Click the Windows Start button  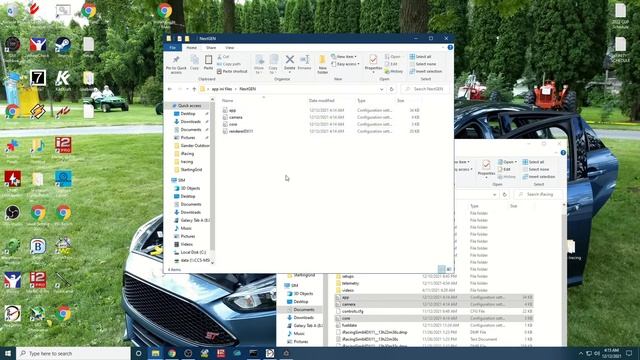pyautogui.click(x=8, y=353)
